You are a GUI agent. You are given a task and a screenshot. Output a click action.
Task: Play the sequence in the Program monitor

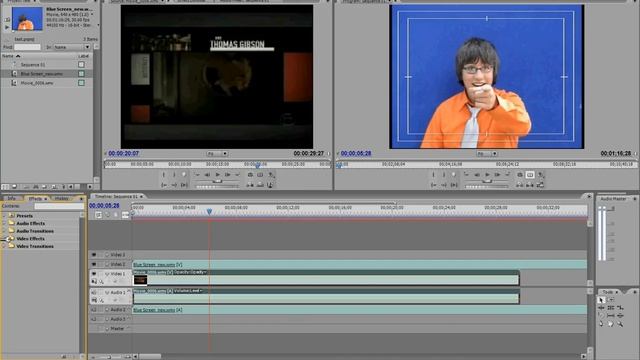pos(487,175)
